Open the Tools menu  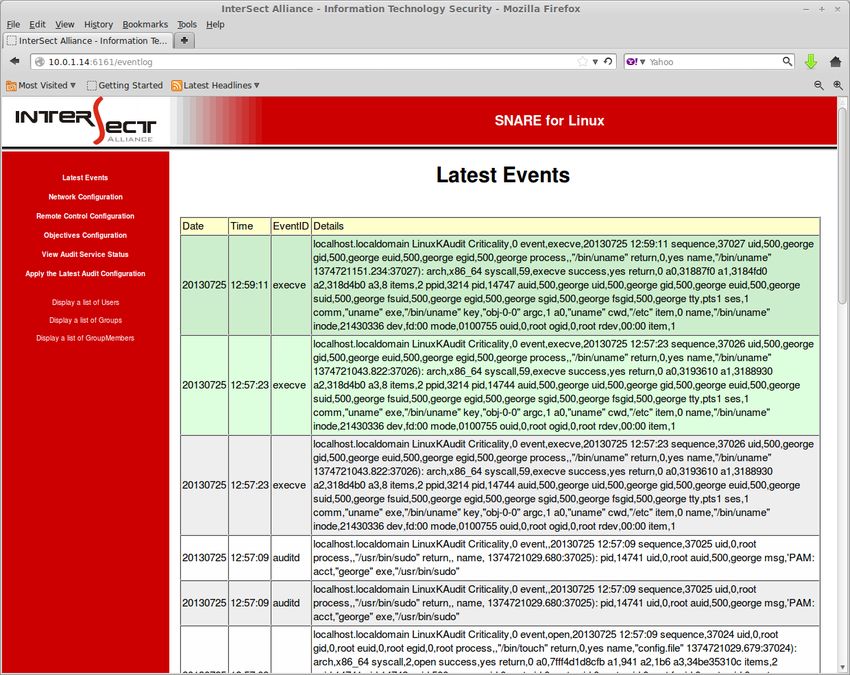[187, 24]
